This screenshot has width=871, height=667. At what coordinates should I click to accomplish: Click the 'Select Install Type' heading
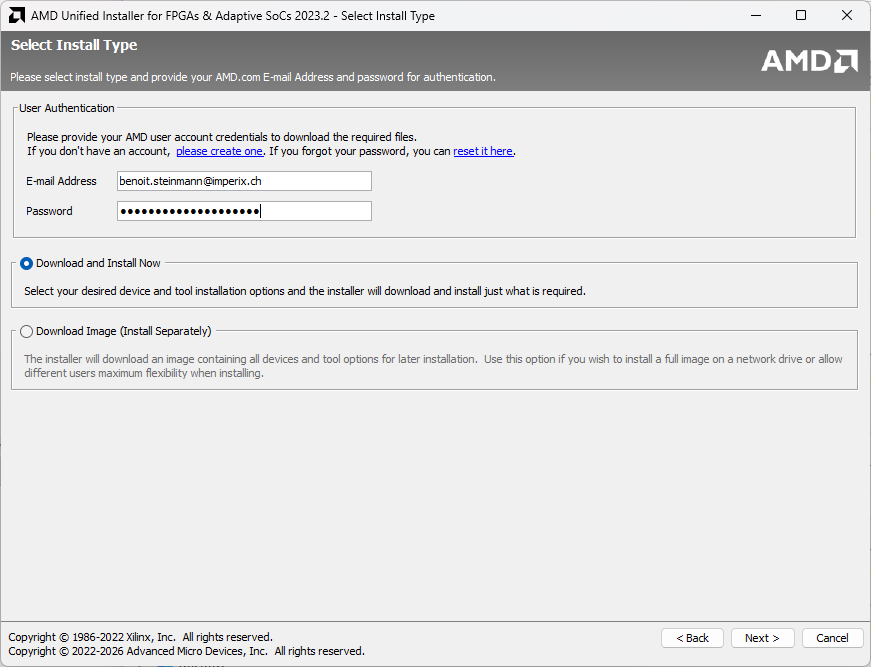click(74, 45)
